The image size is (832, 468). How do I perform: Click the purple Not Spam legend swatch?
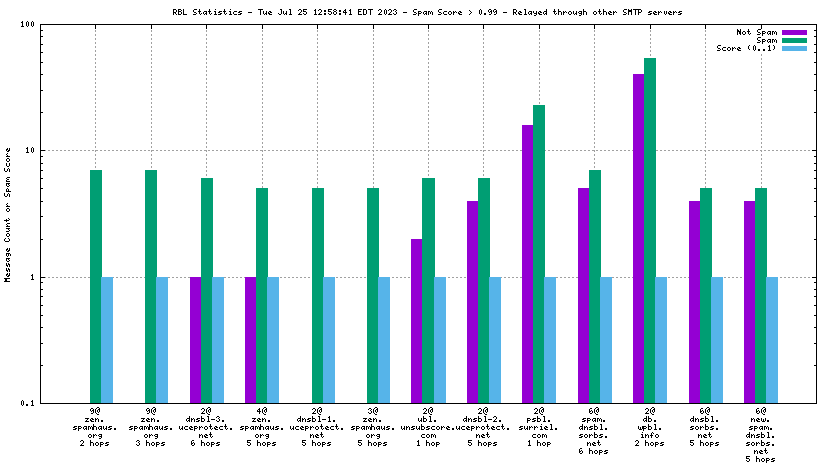tap(794, 32)
